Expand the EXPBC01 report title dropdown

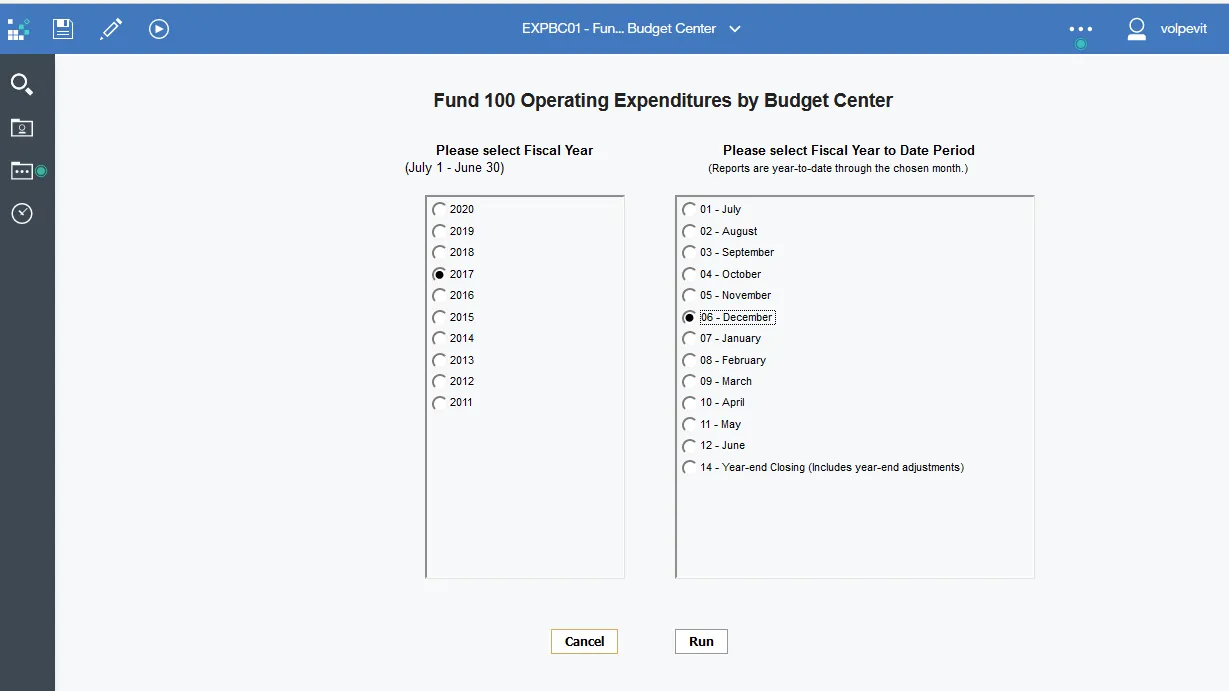735,29
